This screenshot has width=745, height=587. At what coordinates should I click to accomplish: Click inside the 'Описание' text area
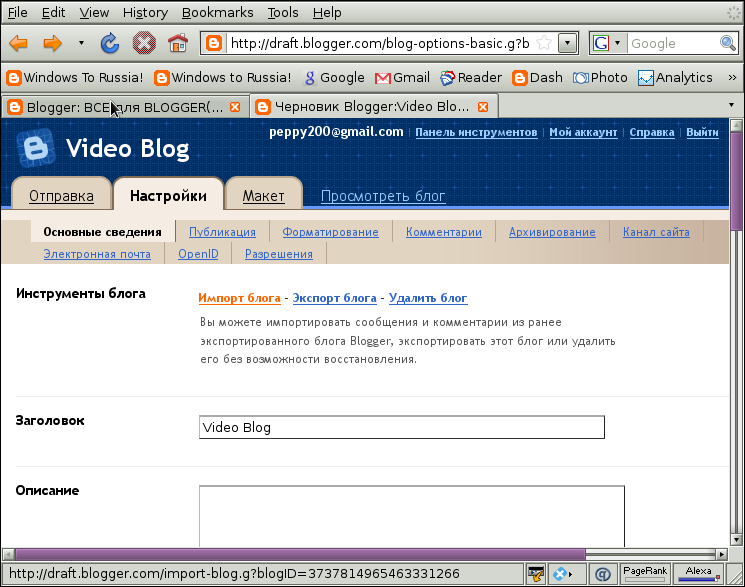click(411, 516)
